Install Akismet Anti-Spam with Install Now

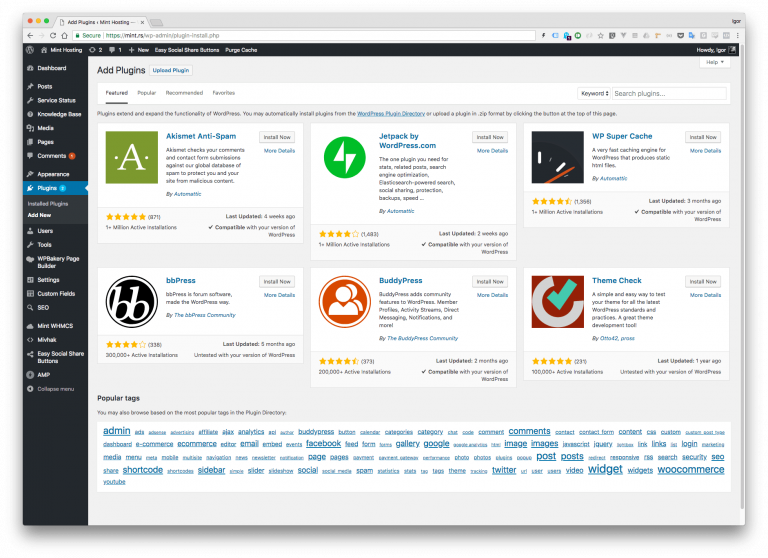(277, 137)
